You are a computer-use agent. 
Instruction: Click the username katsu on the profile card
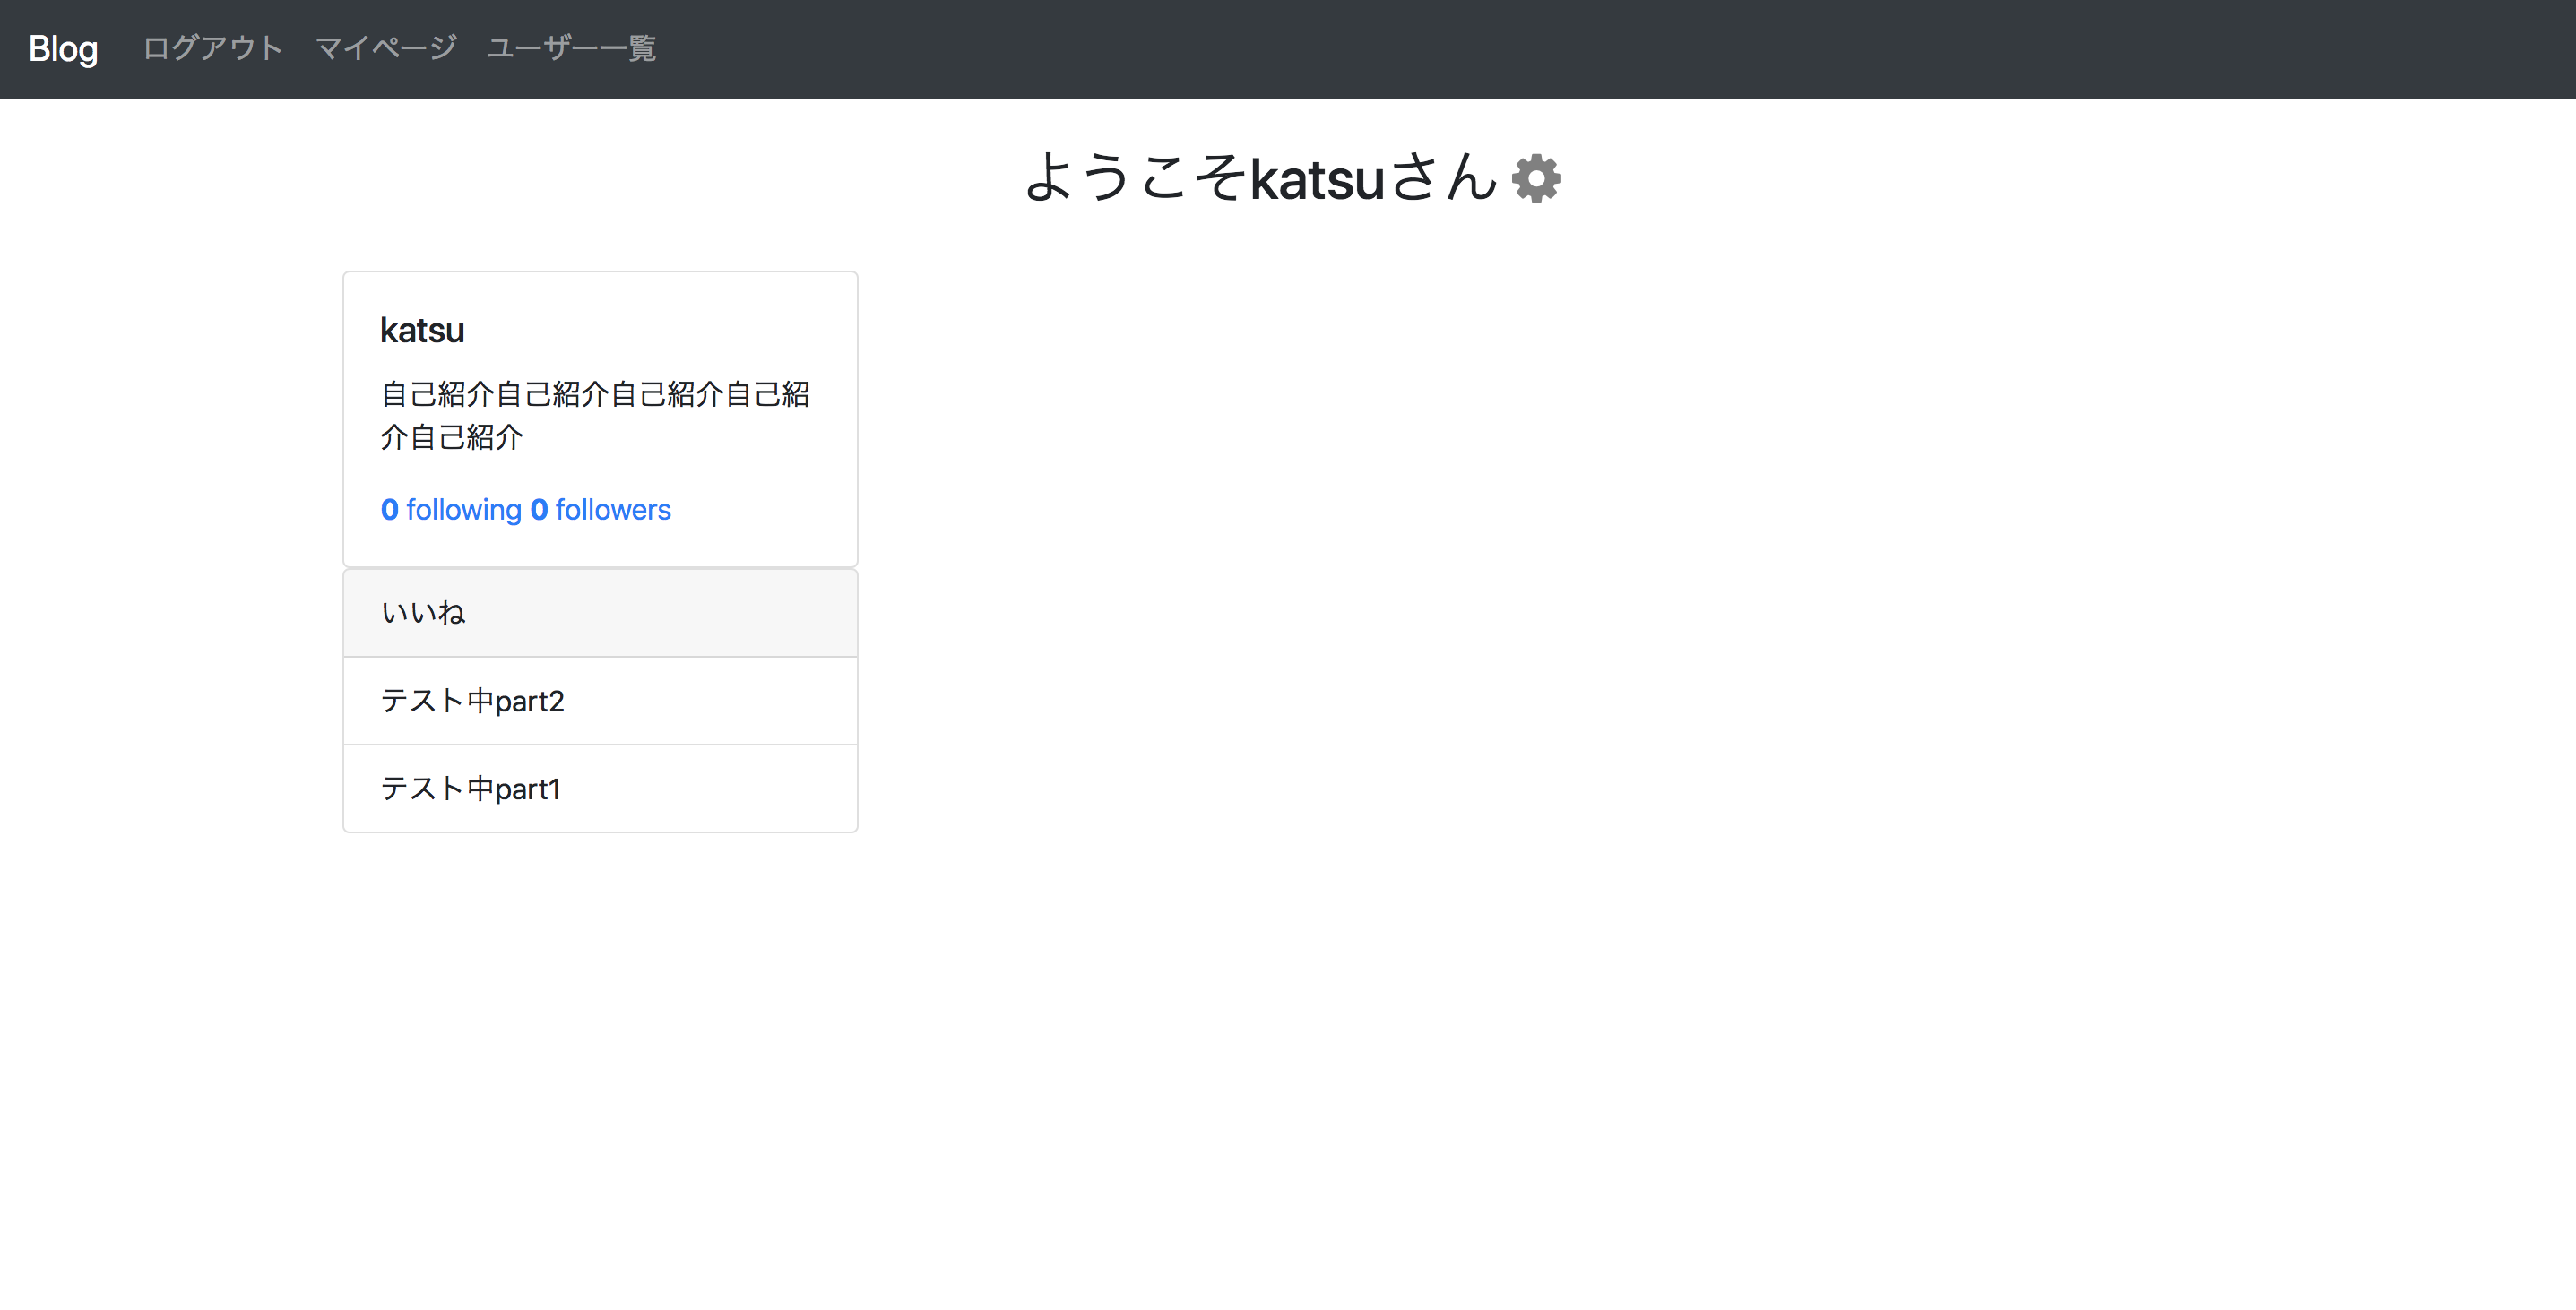coord(422,330)
